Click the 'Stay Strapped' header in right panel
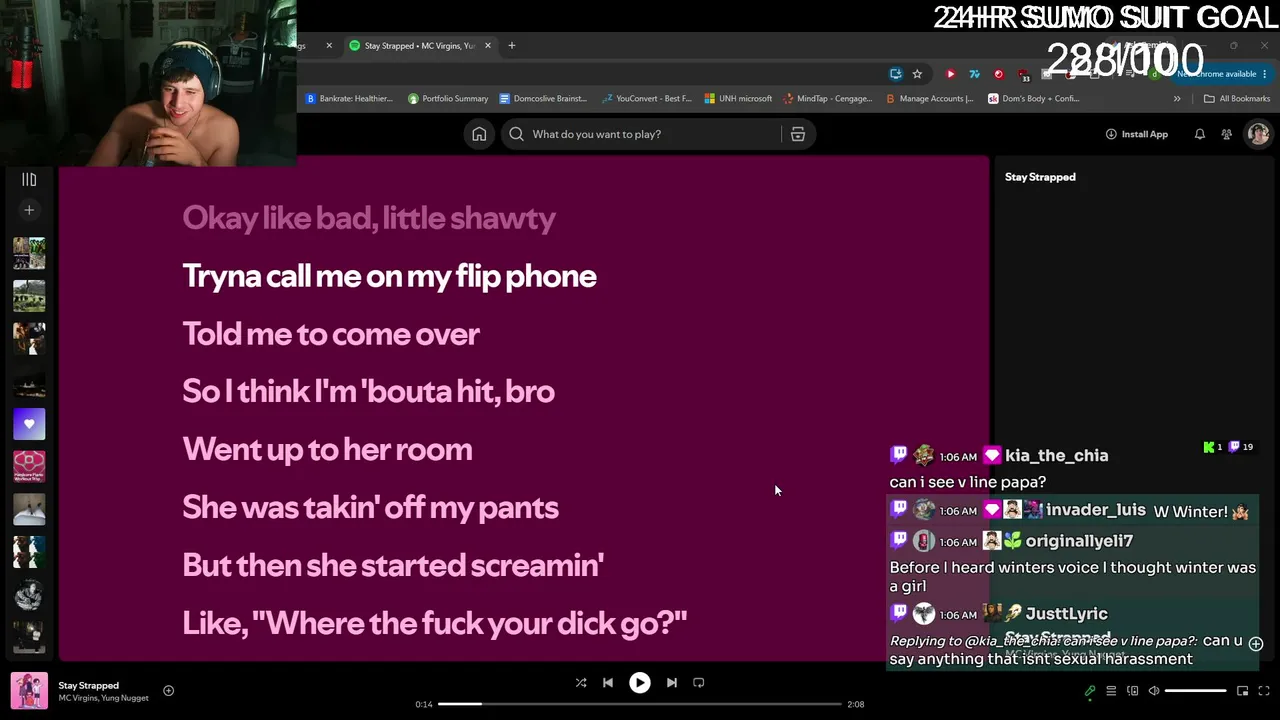 pyautogui.click(x=1040, y=177)
